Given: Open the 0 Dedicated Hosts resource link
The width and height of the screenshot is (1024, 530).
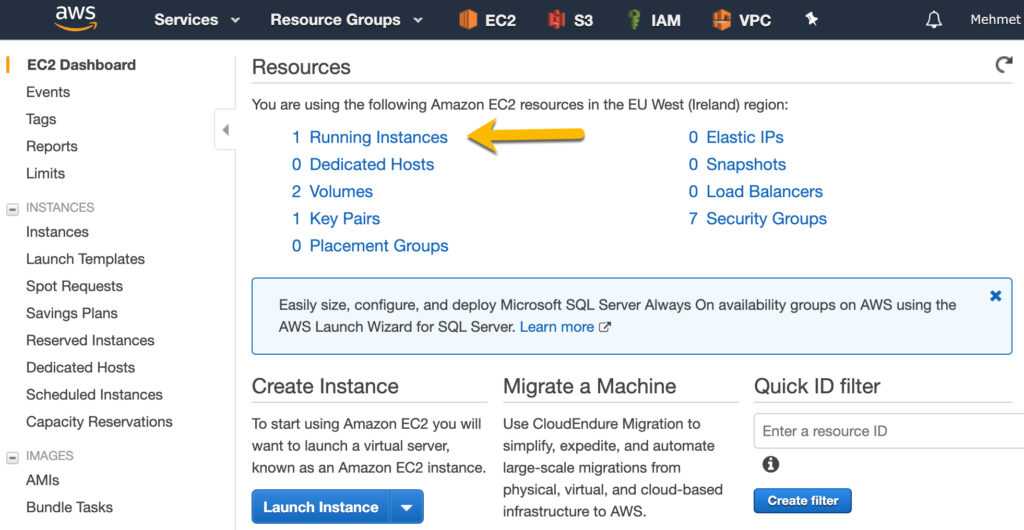Looking at the screenshot, I should tap(363, 164).
